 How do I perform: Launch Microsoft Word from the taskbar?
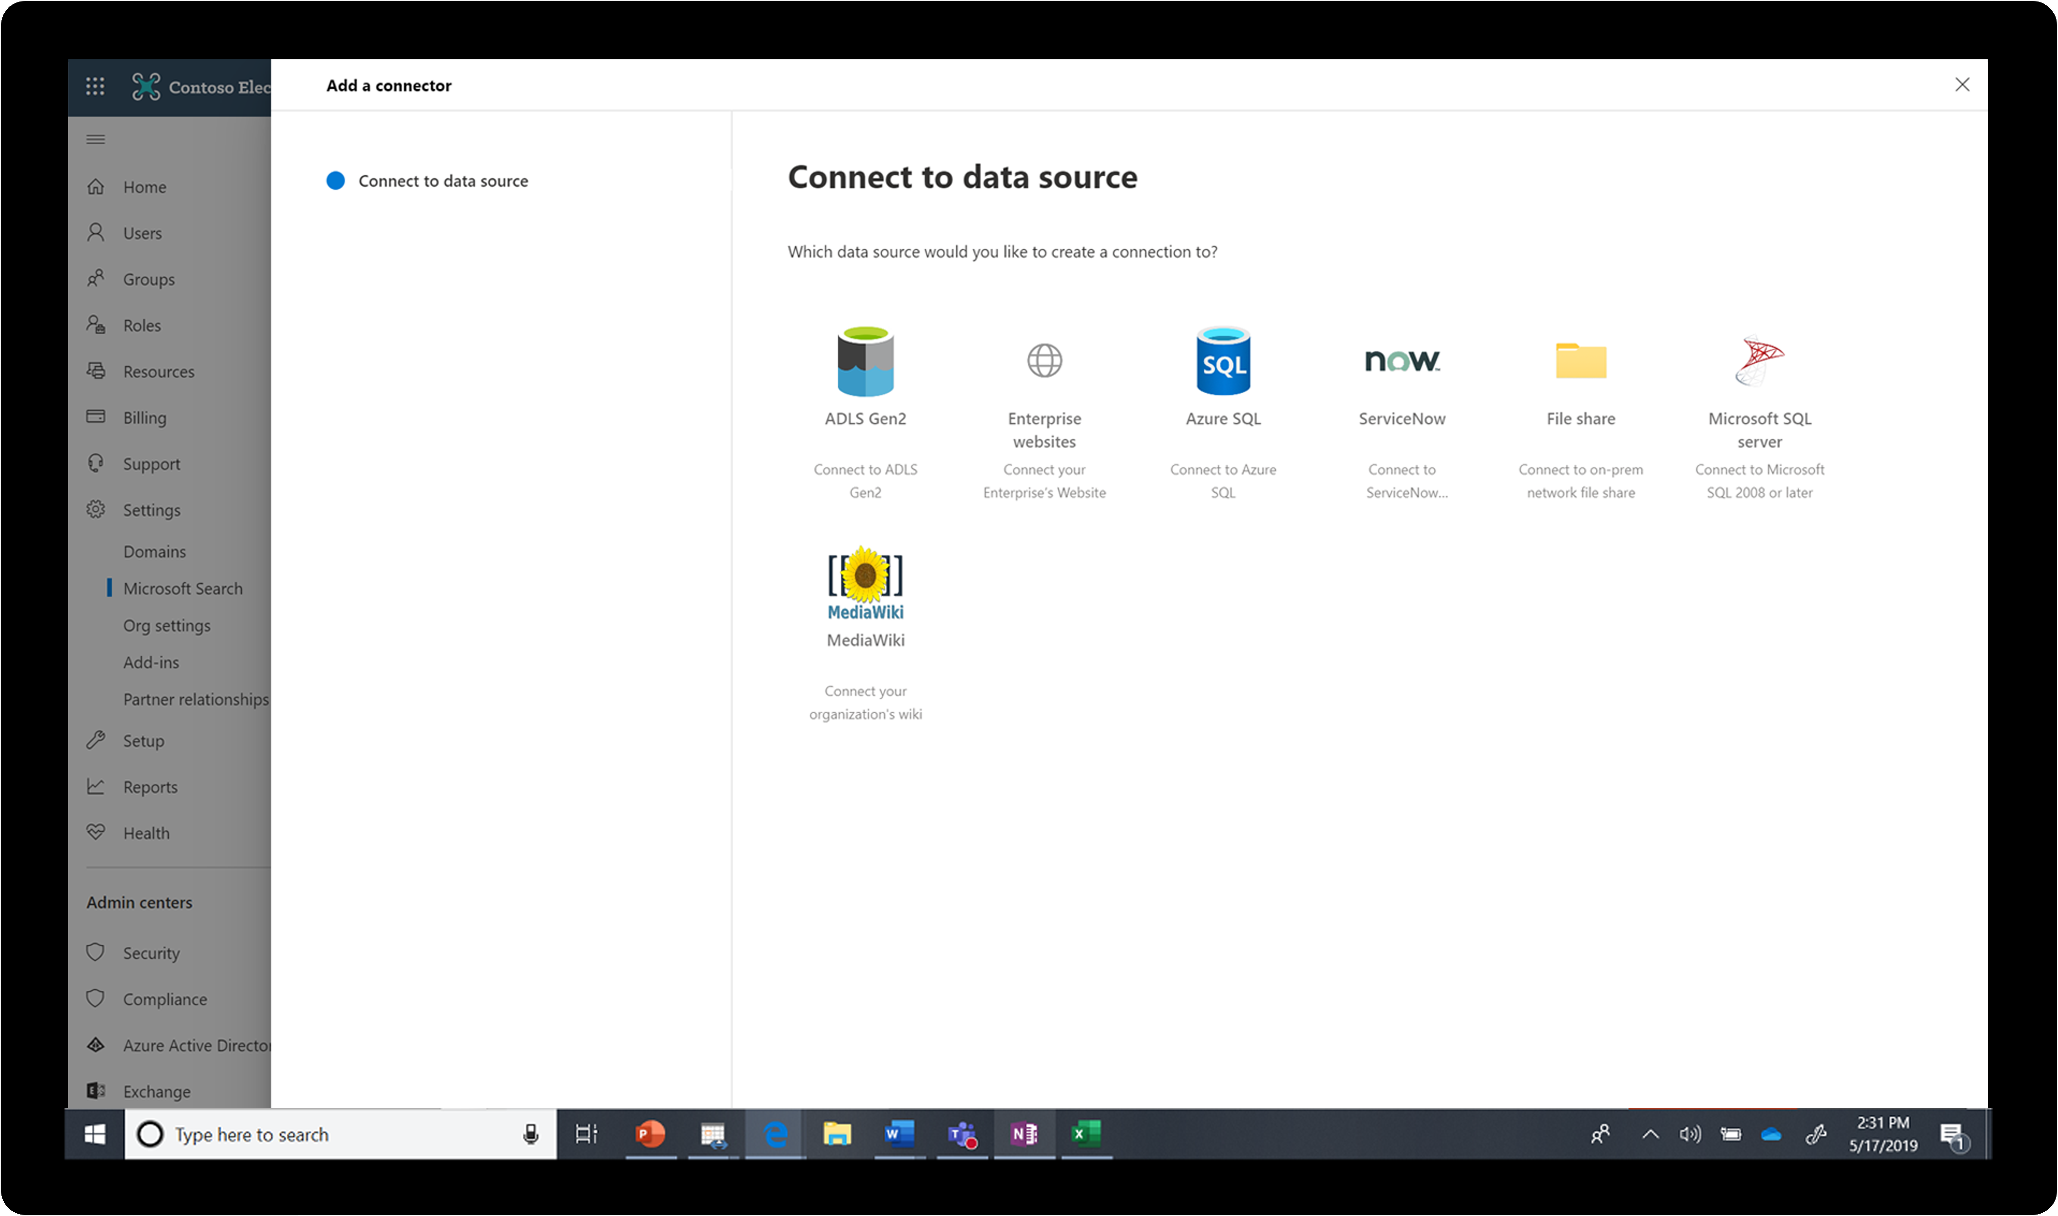click(898, 1134)
